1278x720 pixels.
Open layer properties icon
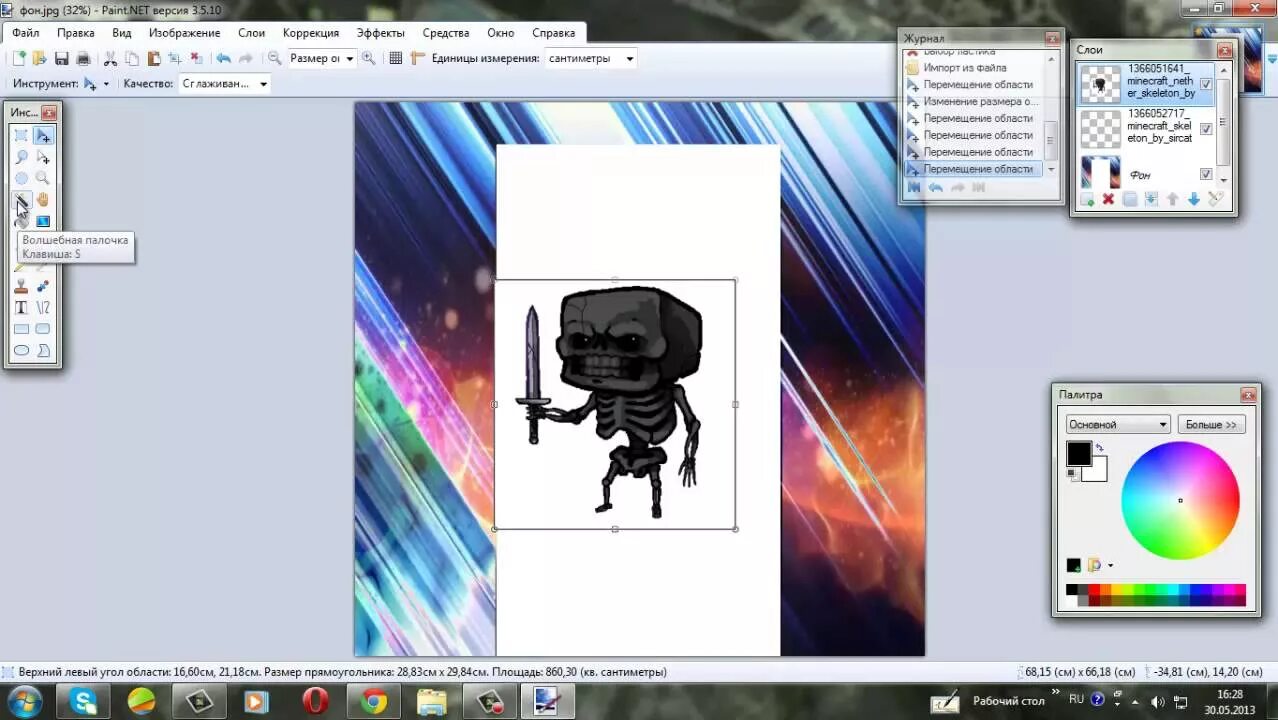pyautogui.click(x=1216, y=199)
